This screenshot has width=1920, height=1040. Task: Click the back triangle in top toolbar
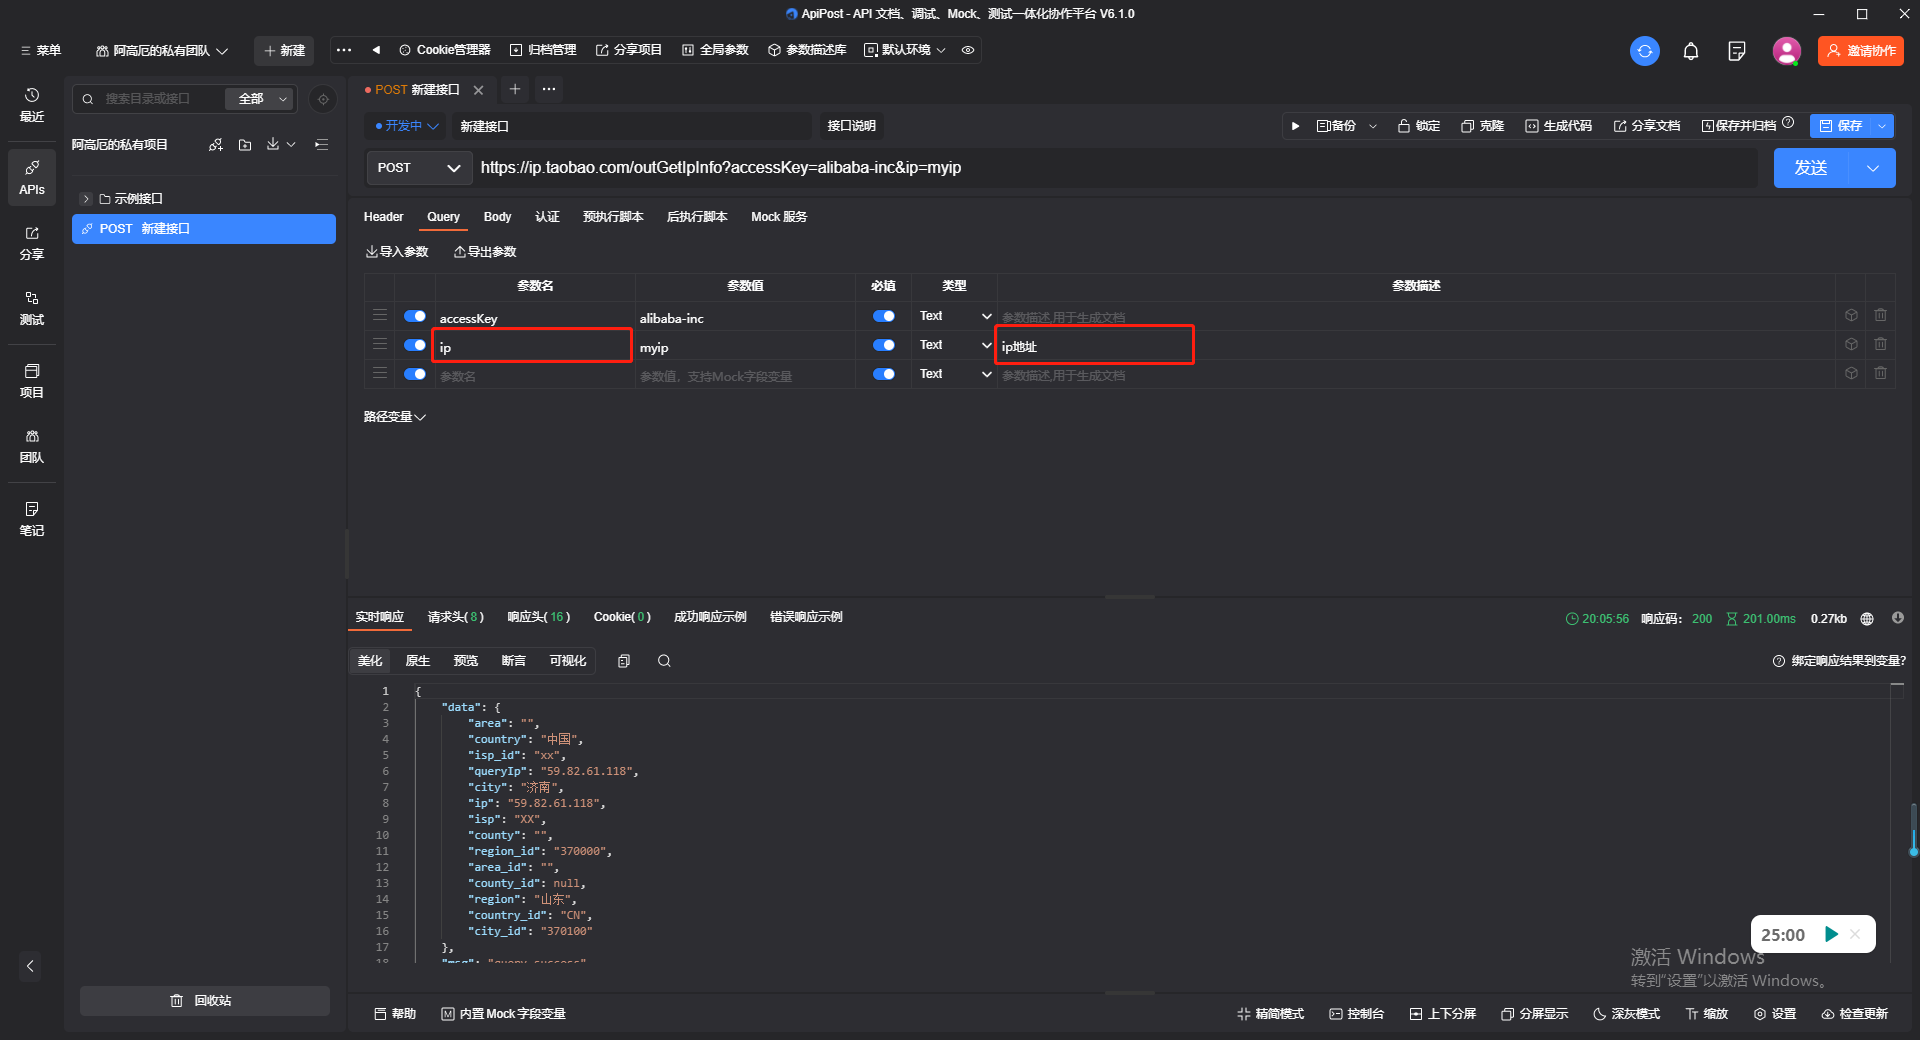point(376,50)
